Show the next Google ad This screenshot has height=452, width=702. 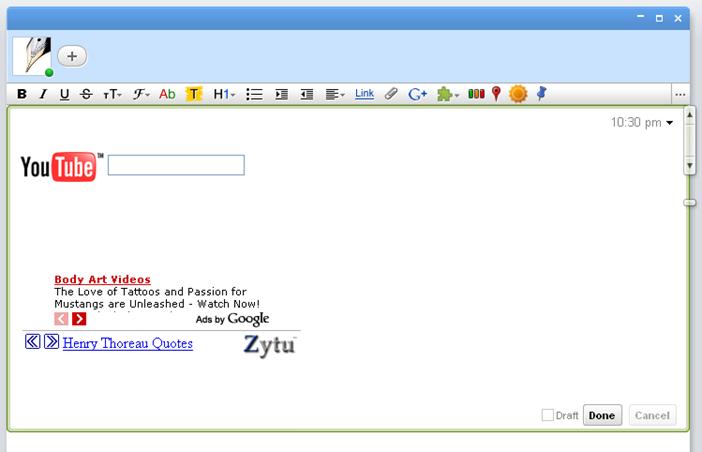coord(79,319)
